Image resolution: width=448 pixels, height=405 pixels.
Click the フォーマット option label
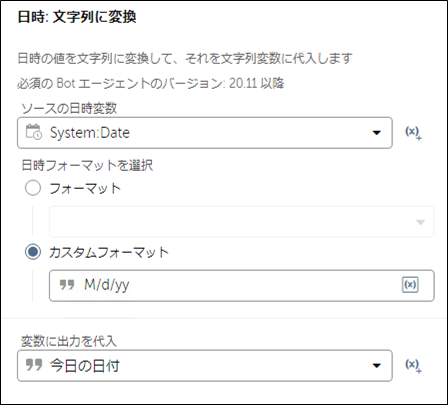[x=85, y=188]
